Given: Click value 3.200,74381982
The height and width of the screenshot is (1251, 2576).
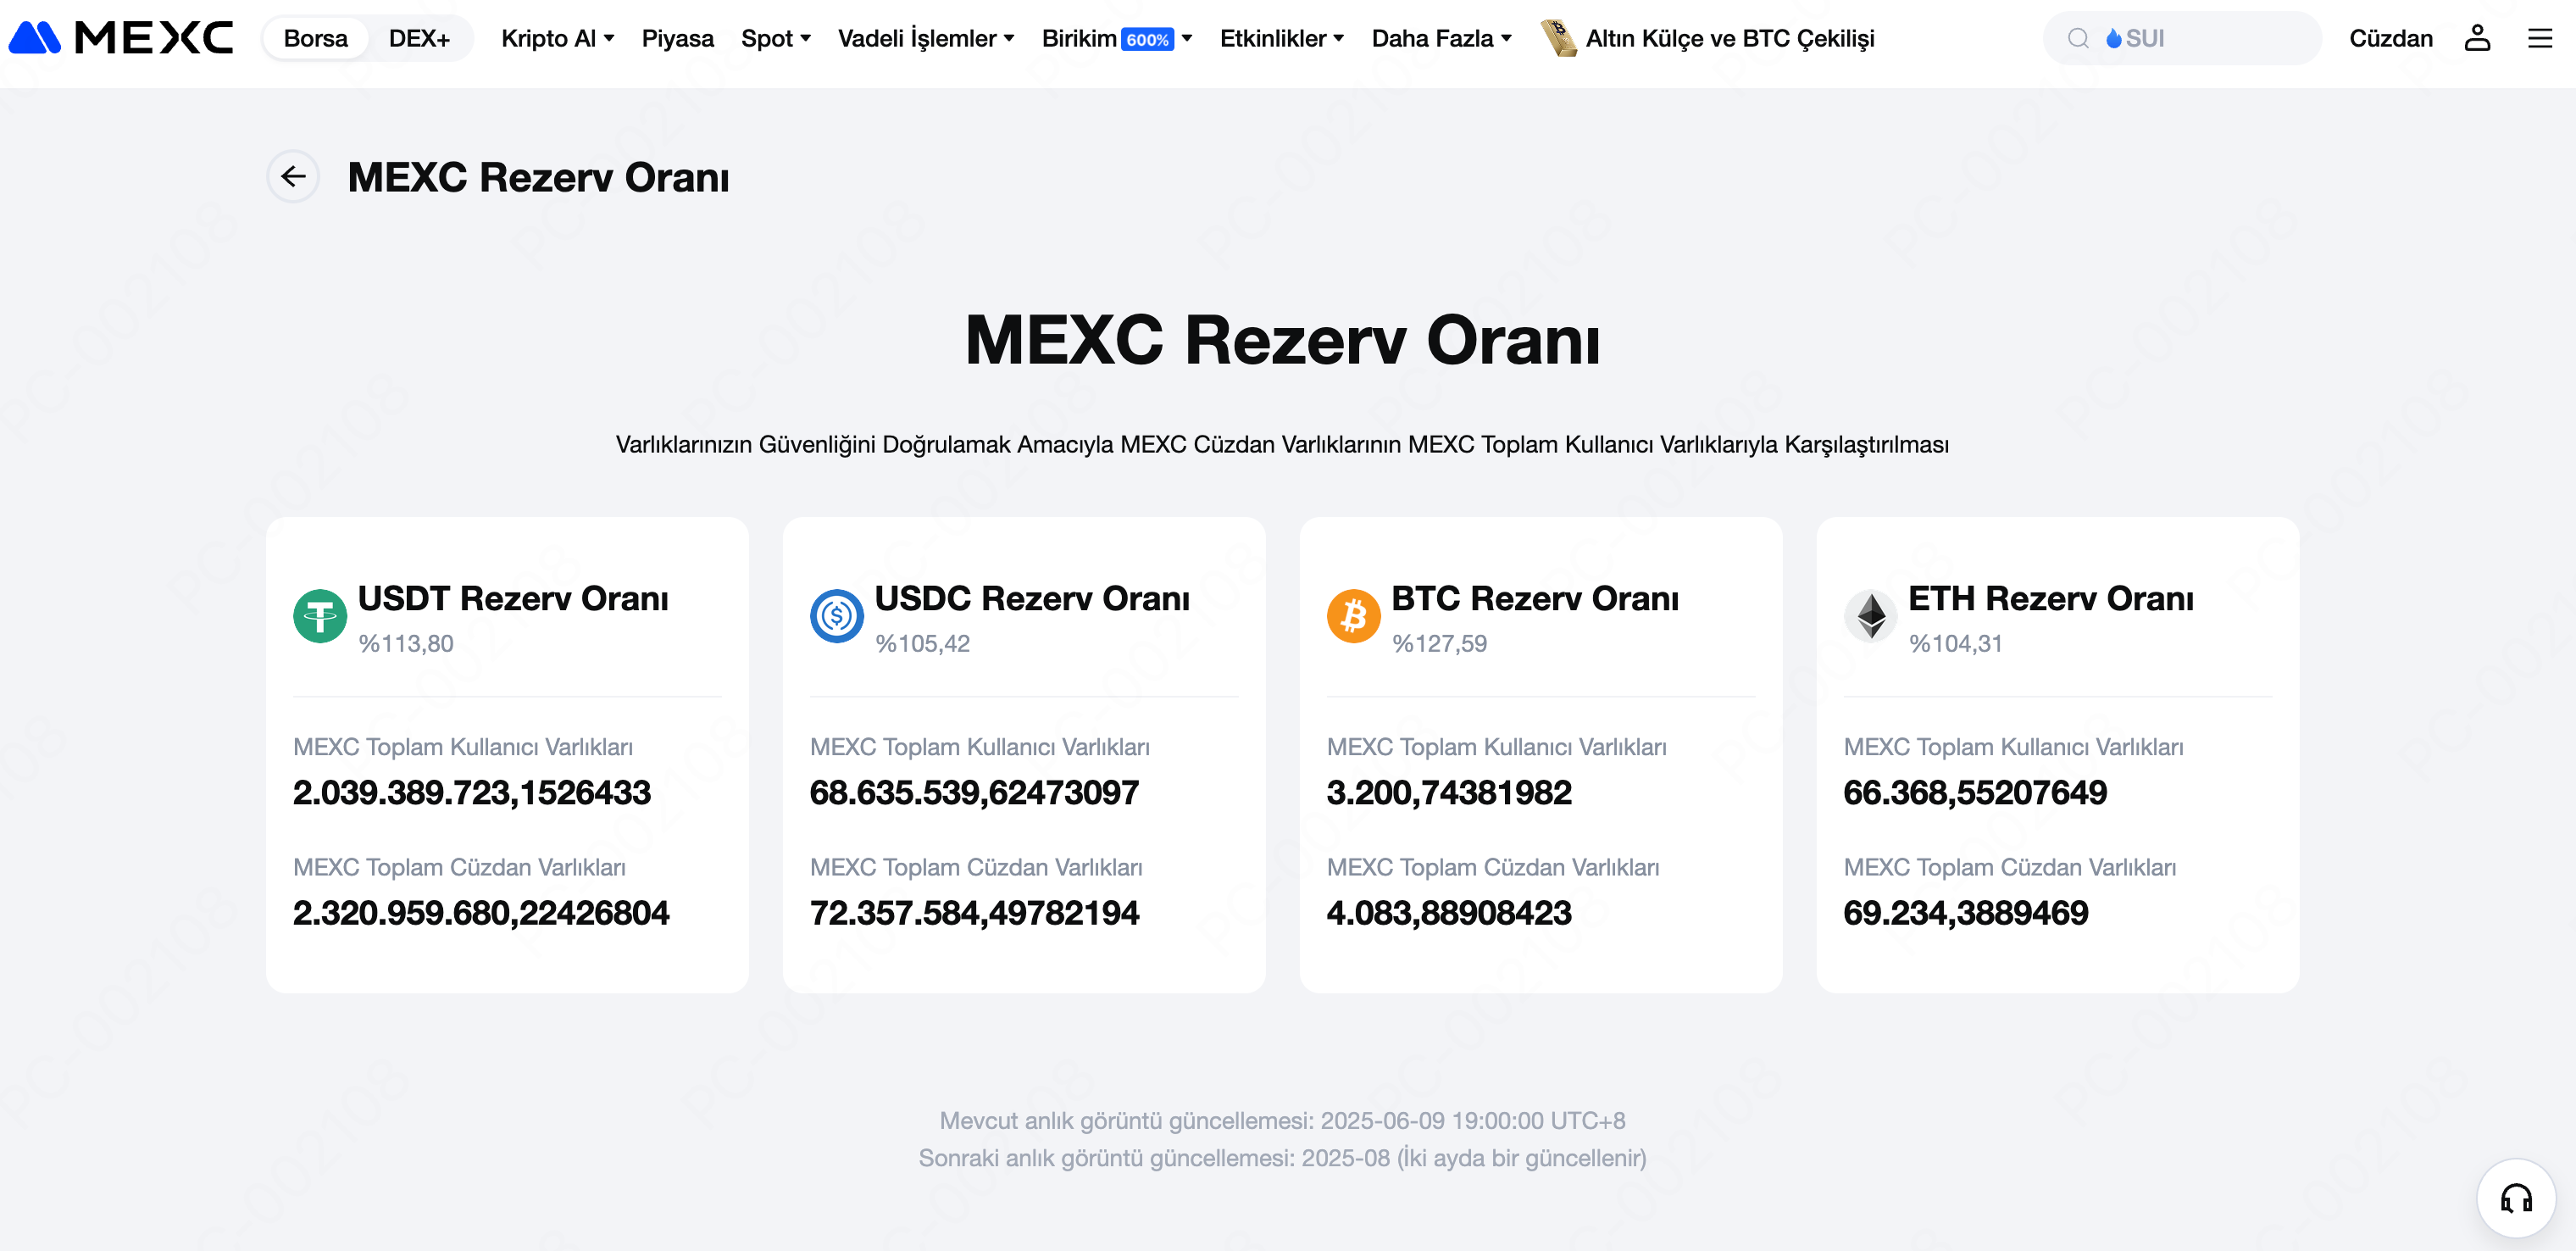Looking at the screenshot, I should point(1449,792).
